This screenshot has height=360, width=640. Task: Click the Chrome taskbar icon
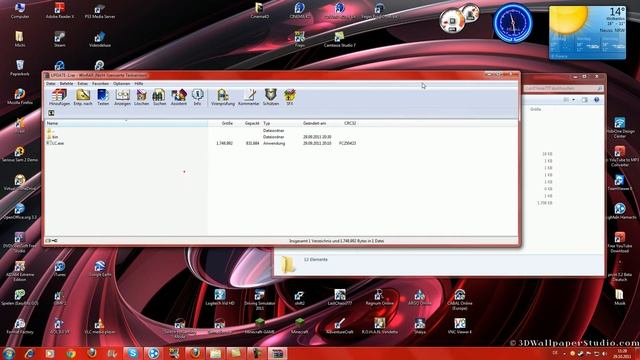[71, 353]
